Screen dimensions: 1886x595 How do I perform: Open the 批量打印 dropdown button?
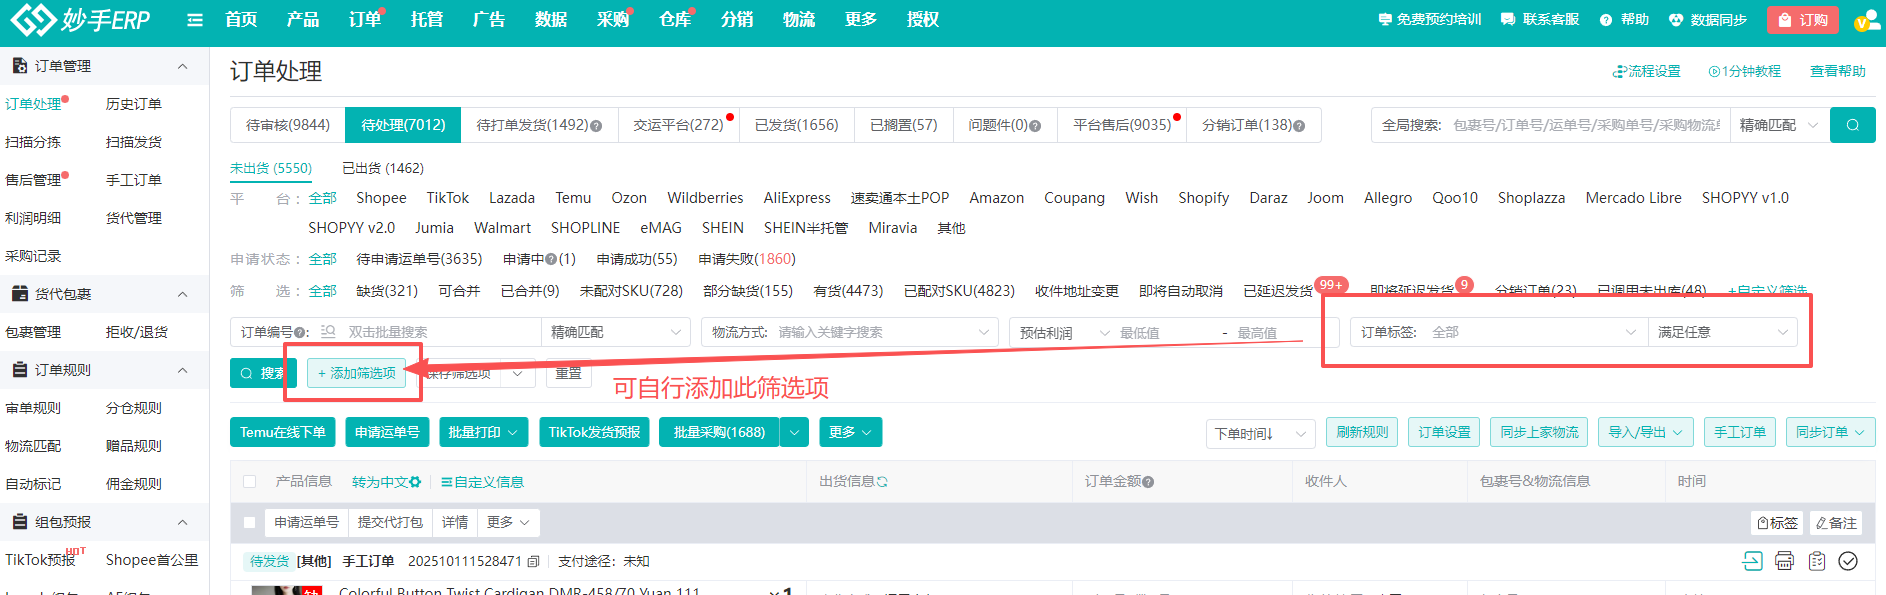tap(483, 432)
